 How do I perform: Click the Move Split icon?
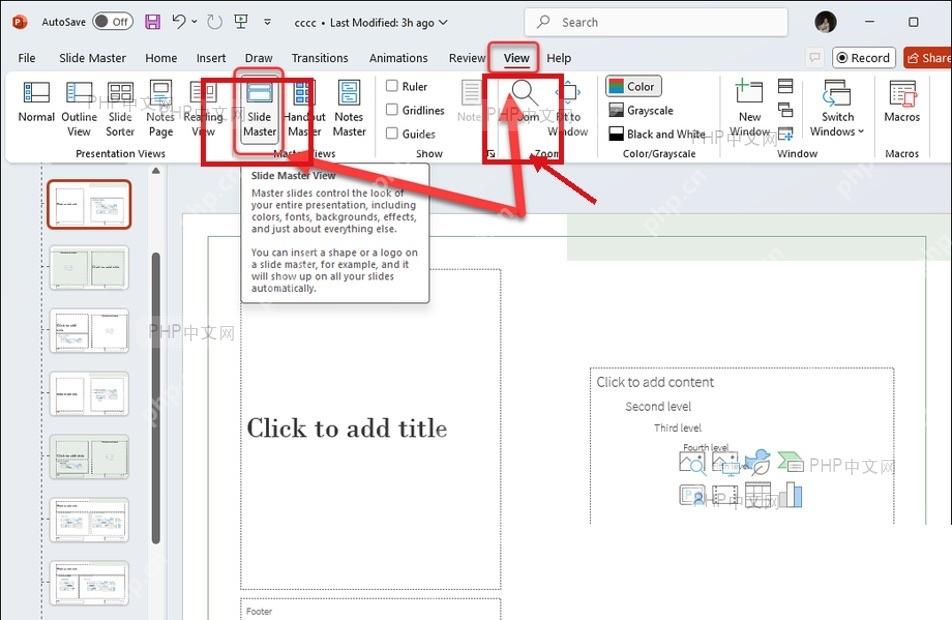[786, 133]
